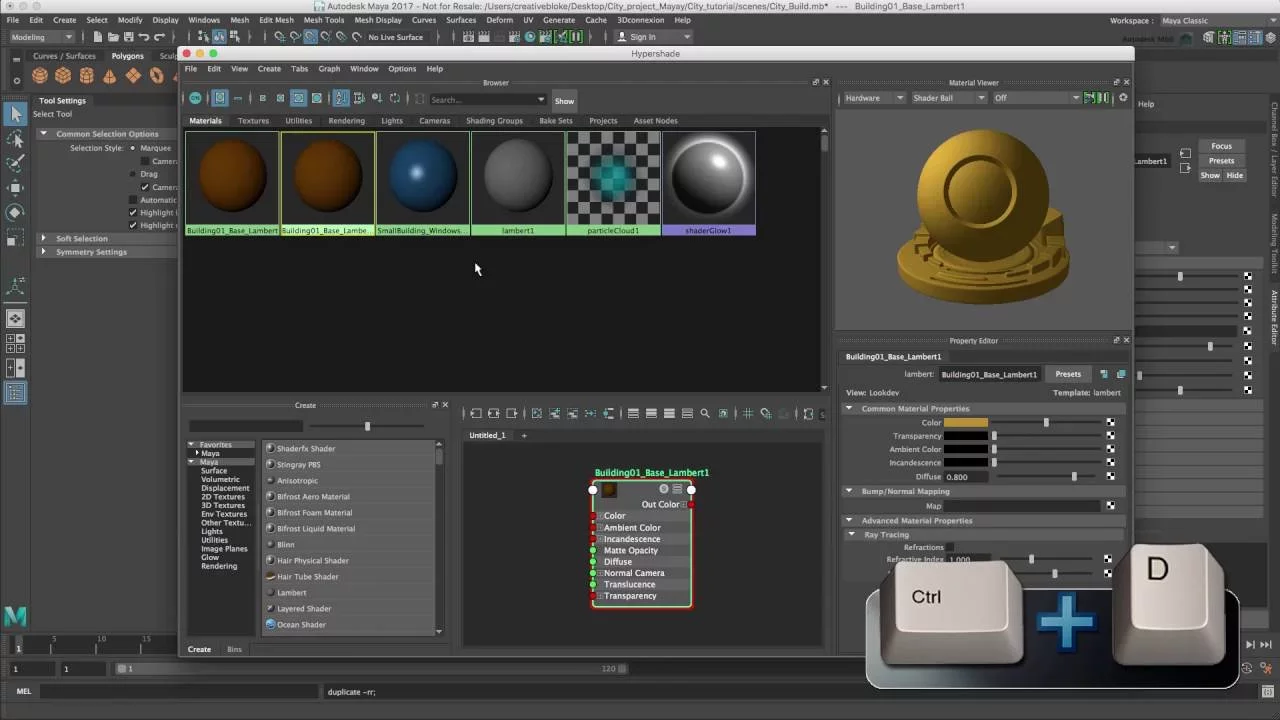Toggle Camera based checkbox under Marquee
The height and width of the screenshot is (720, 1280).
pyautogui.click(x=145, y=161)
